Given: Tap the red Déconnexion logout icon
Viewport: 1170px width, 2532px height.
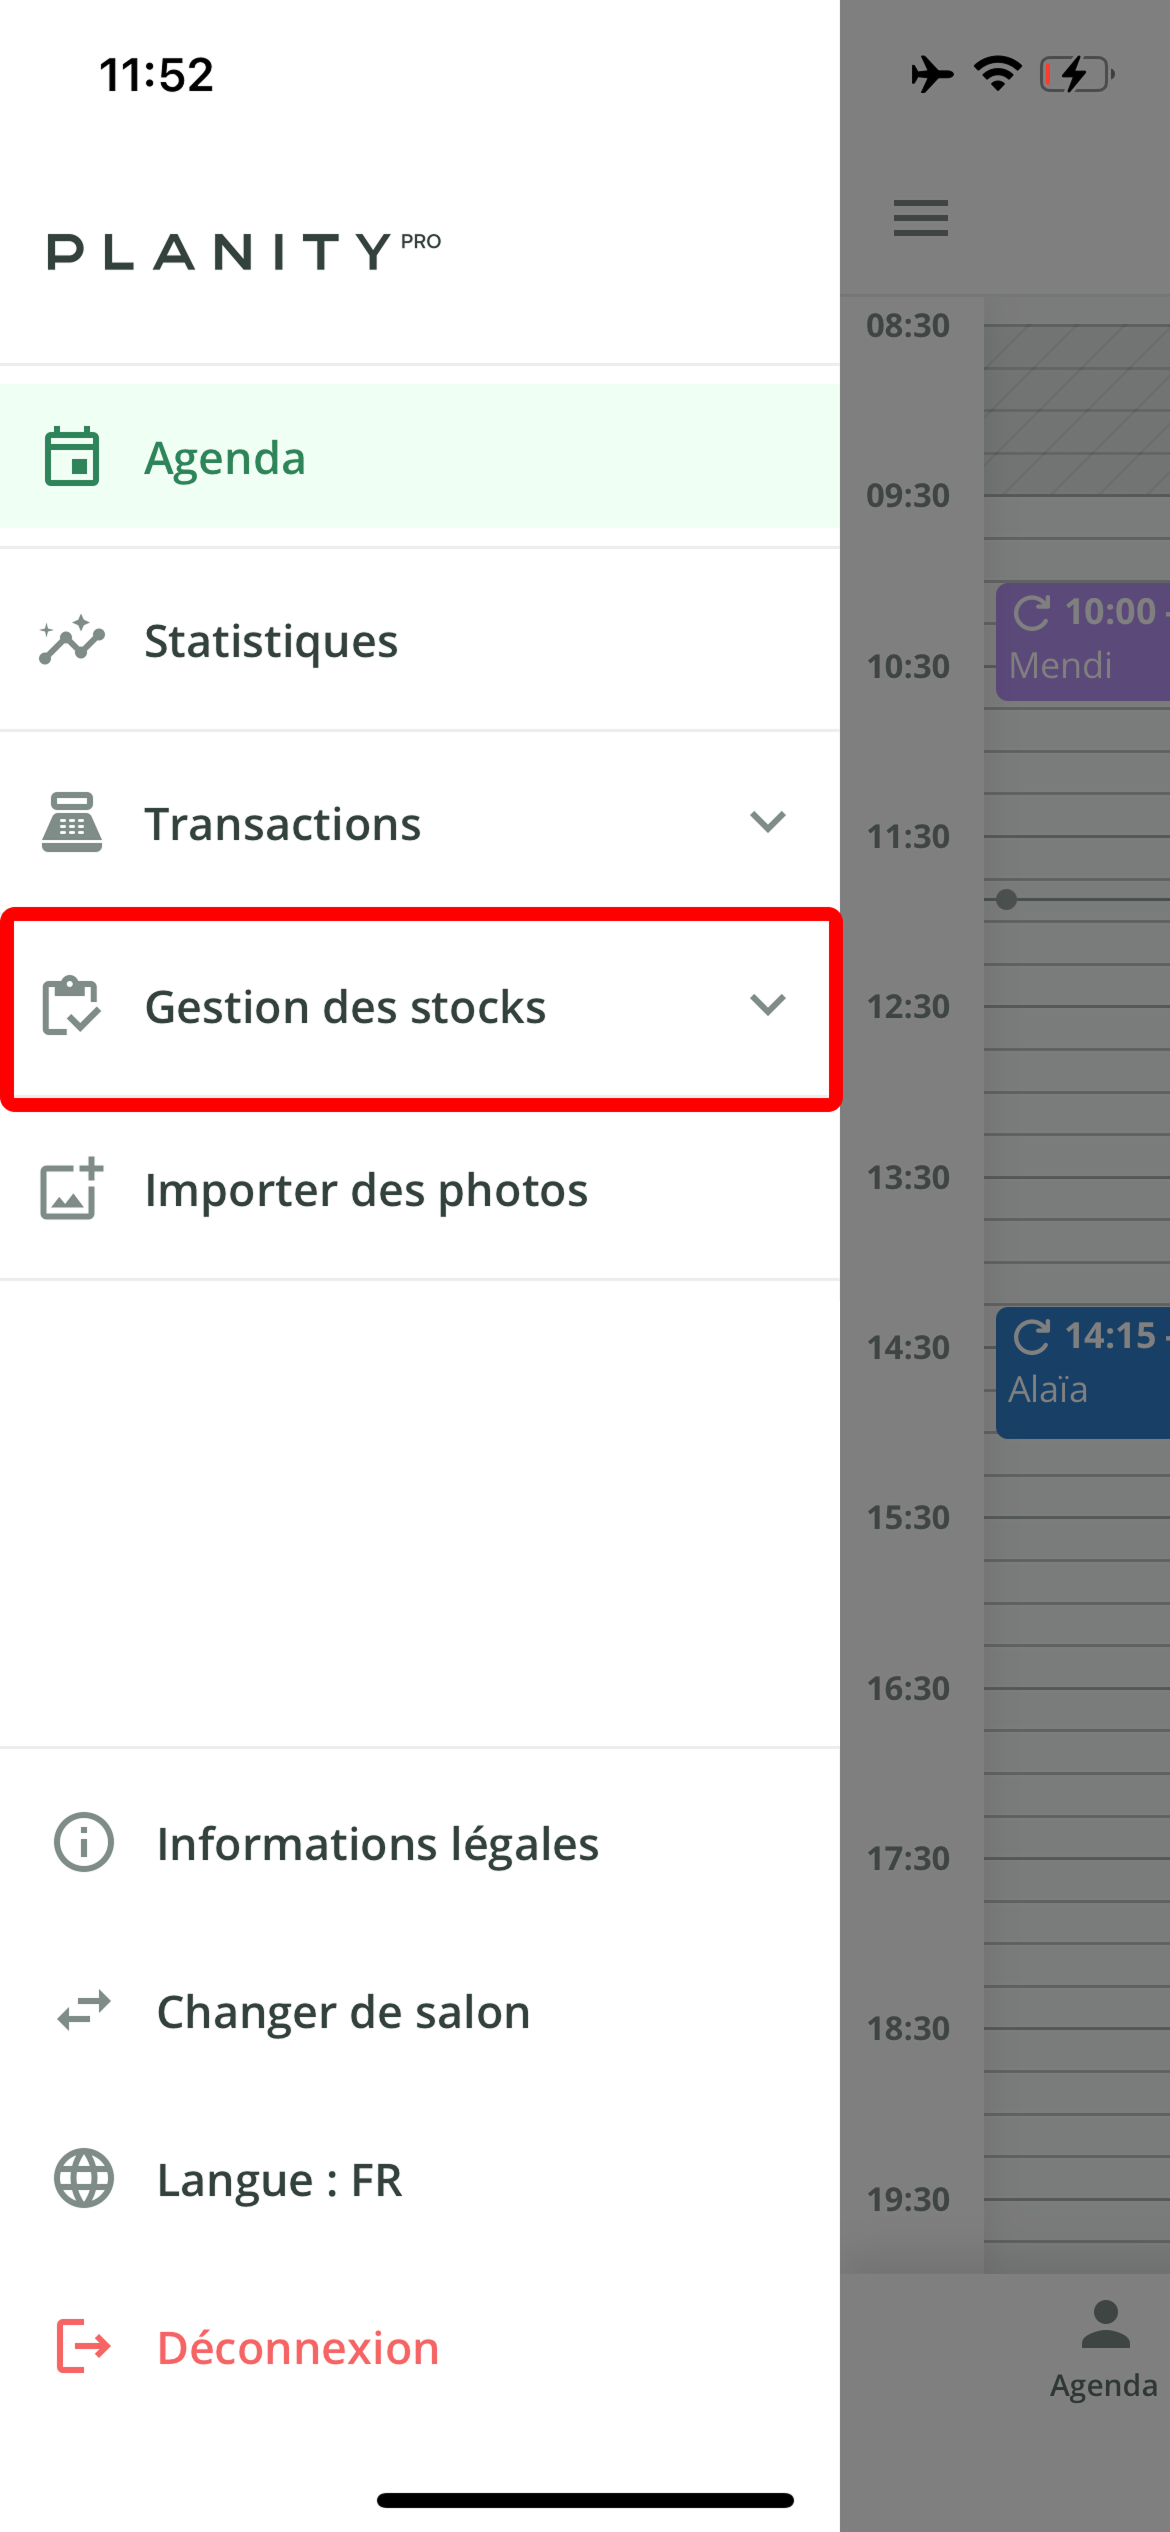Looking at the screenshot, I should pos(84,2346).
